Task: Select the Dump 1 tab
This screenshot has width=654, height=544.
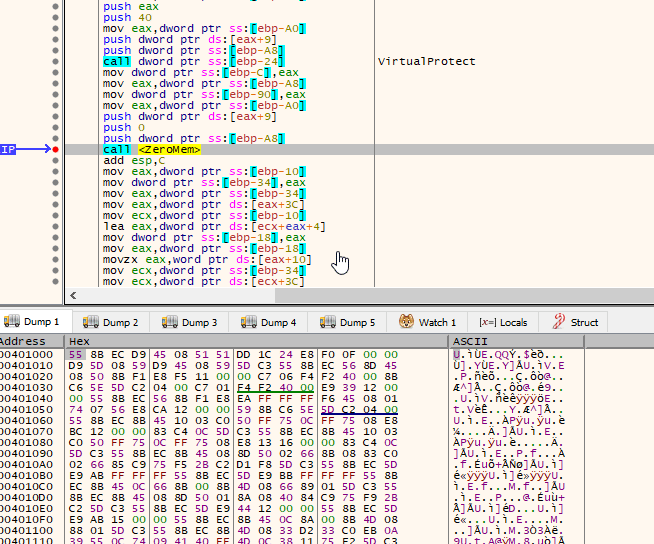Action: (35, 322)
